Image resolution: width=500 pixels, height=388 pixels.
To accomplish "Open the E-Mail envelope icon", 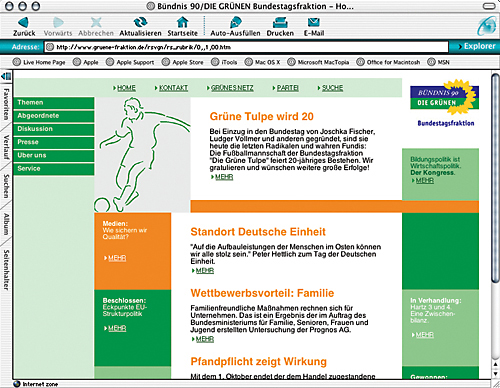I will coord(314,22).
